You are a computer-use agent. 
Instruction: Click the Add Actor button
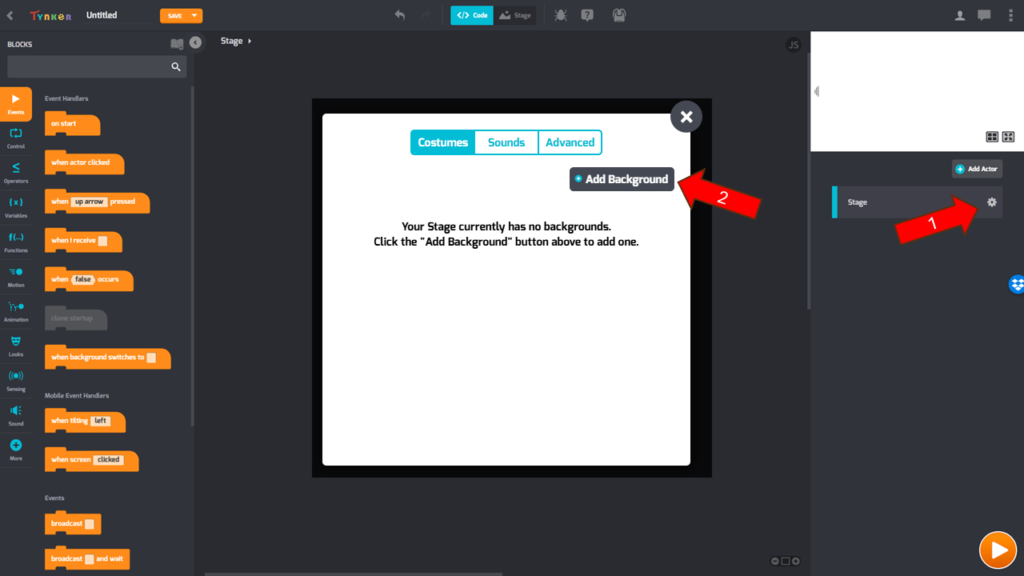coord(976,169)
